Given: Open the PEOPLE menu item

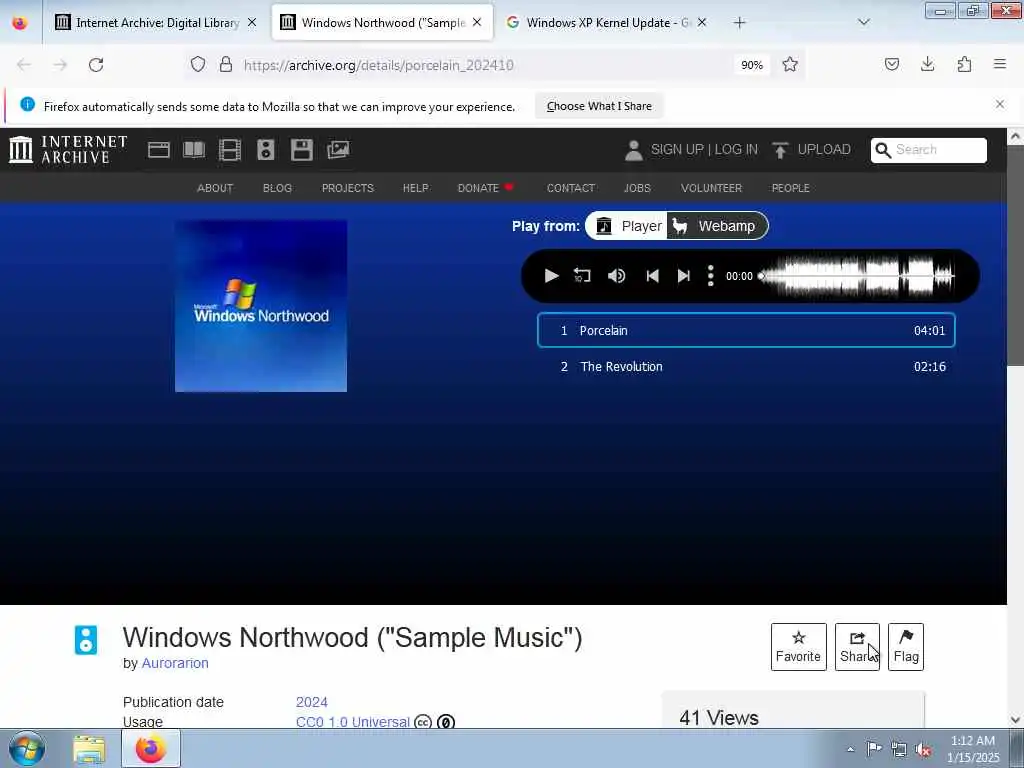Looking at the screenshot, I should [790, 188].
